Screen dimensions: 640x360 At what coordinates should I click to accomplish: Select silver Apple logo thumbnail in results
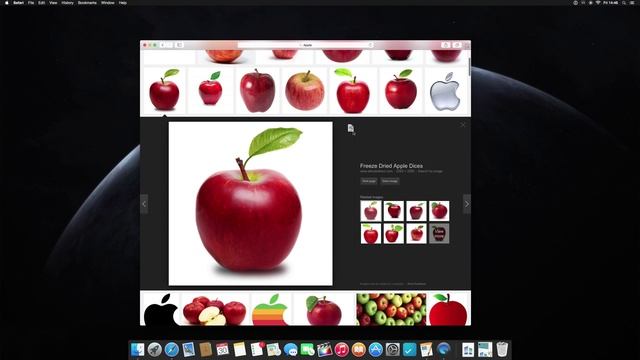[x=446, y=91]
